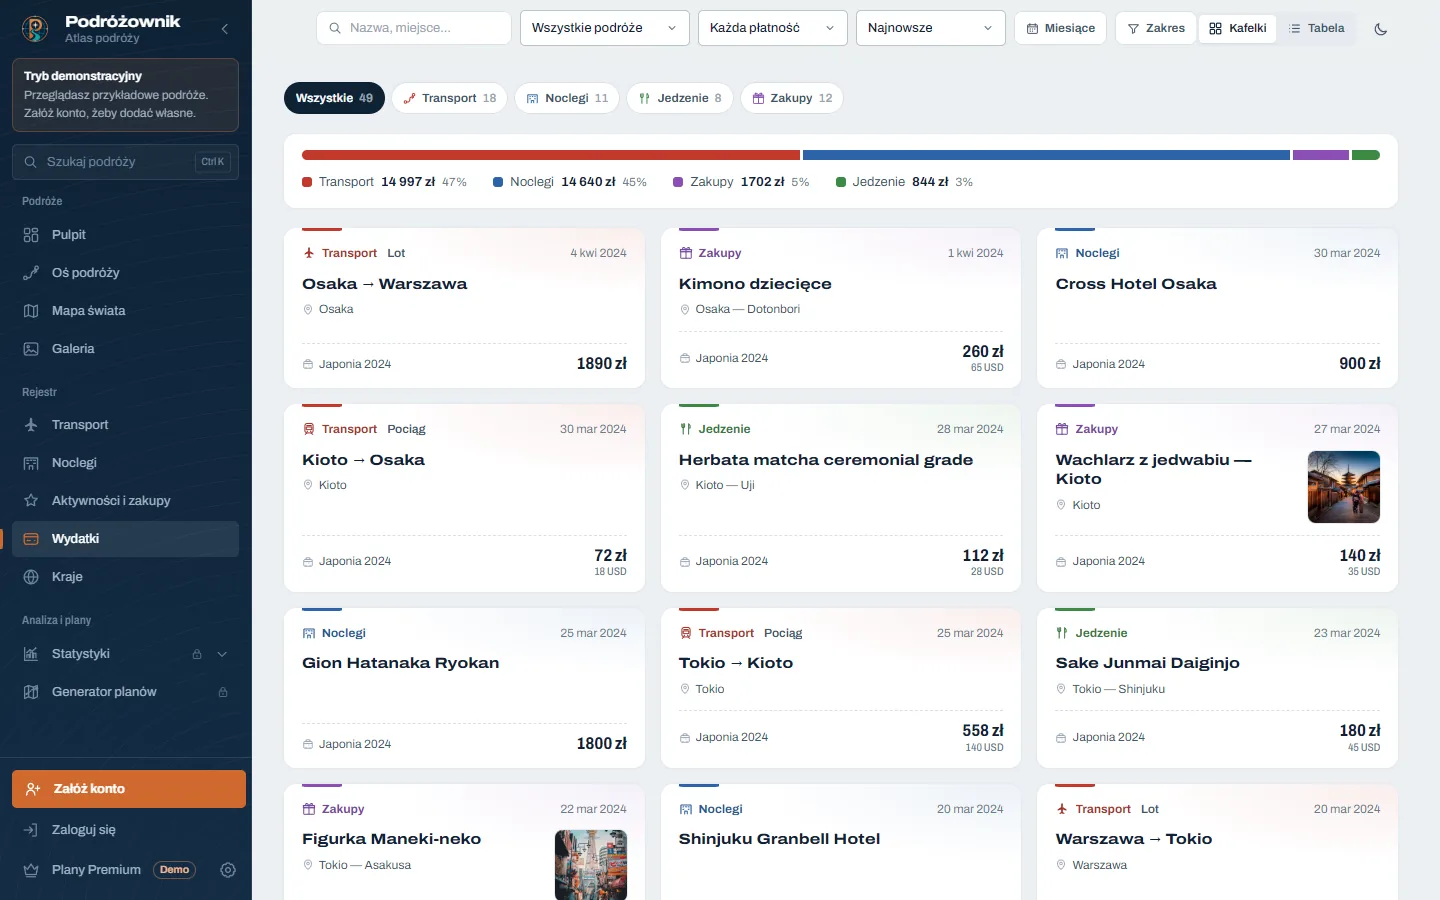Image resolution: width=1440 pixels, height=900 pixels.
Task: Select the Wszystkie 49 filter chip
Action: (334, 98)
